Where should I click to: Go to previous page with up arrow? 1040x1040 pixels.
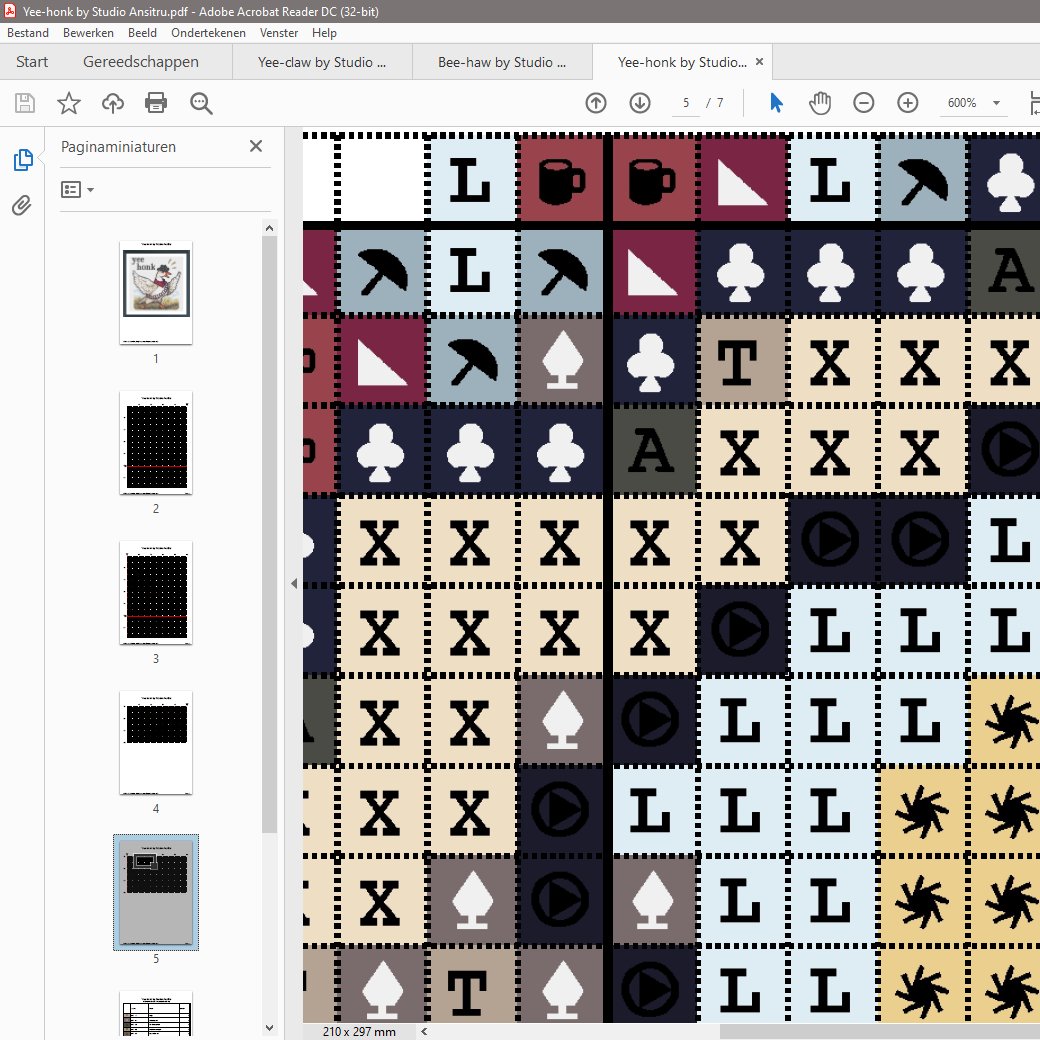(x=596, y=103)
